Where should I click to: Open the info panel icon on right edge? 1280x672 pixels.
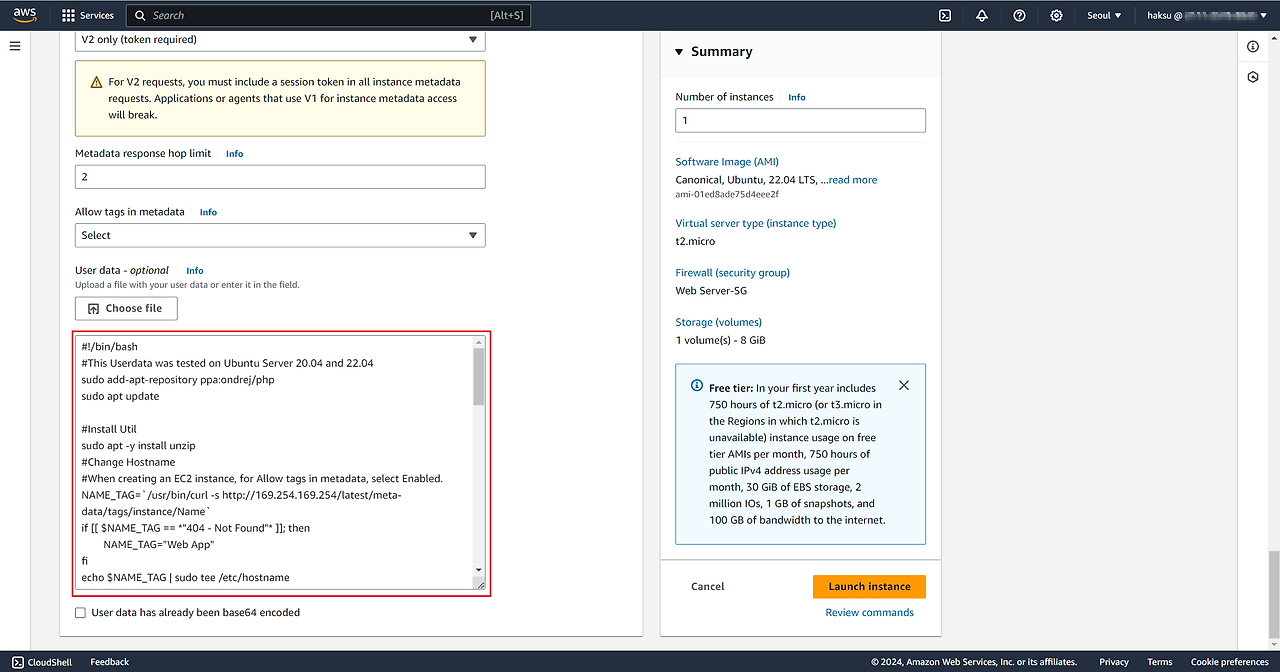pos(1253,47)
